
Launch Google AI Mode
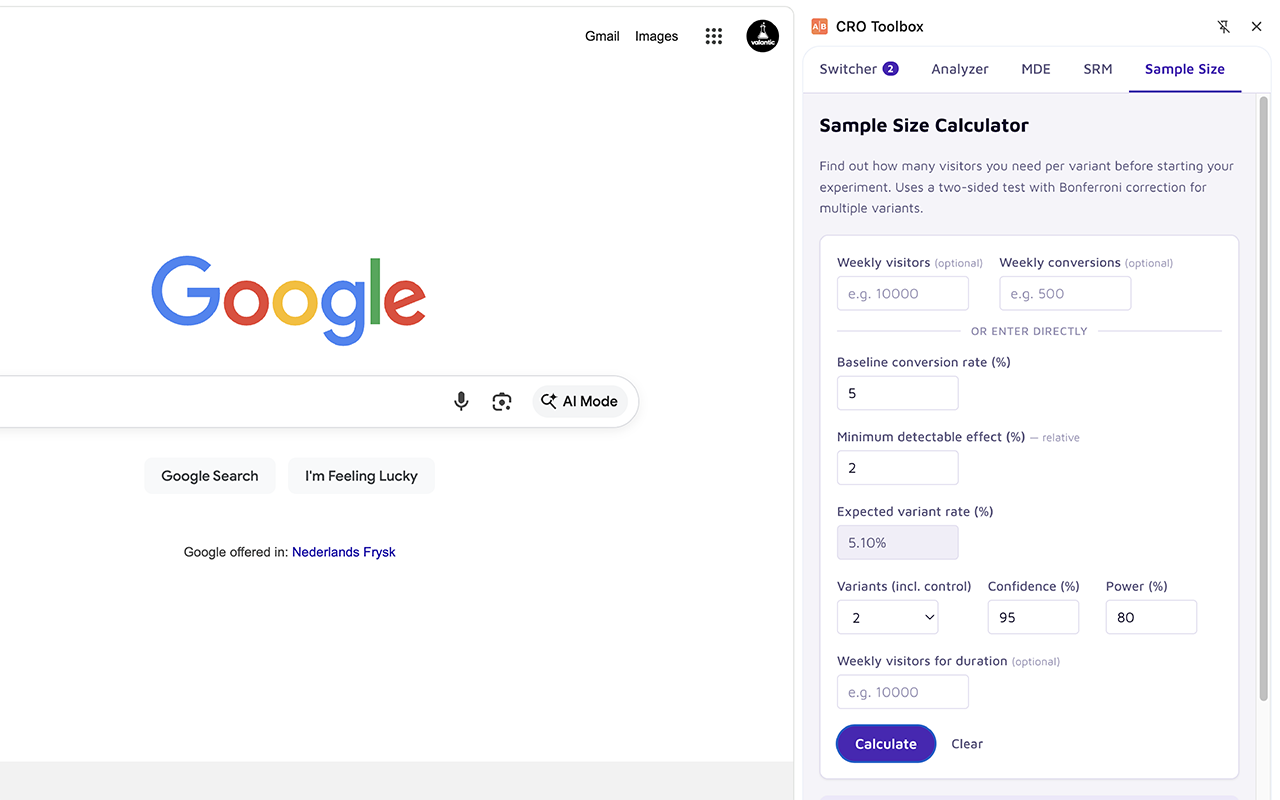pos(580,401)
